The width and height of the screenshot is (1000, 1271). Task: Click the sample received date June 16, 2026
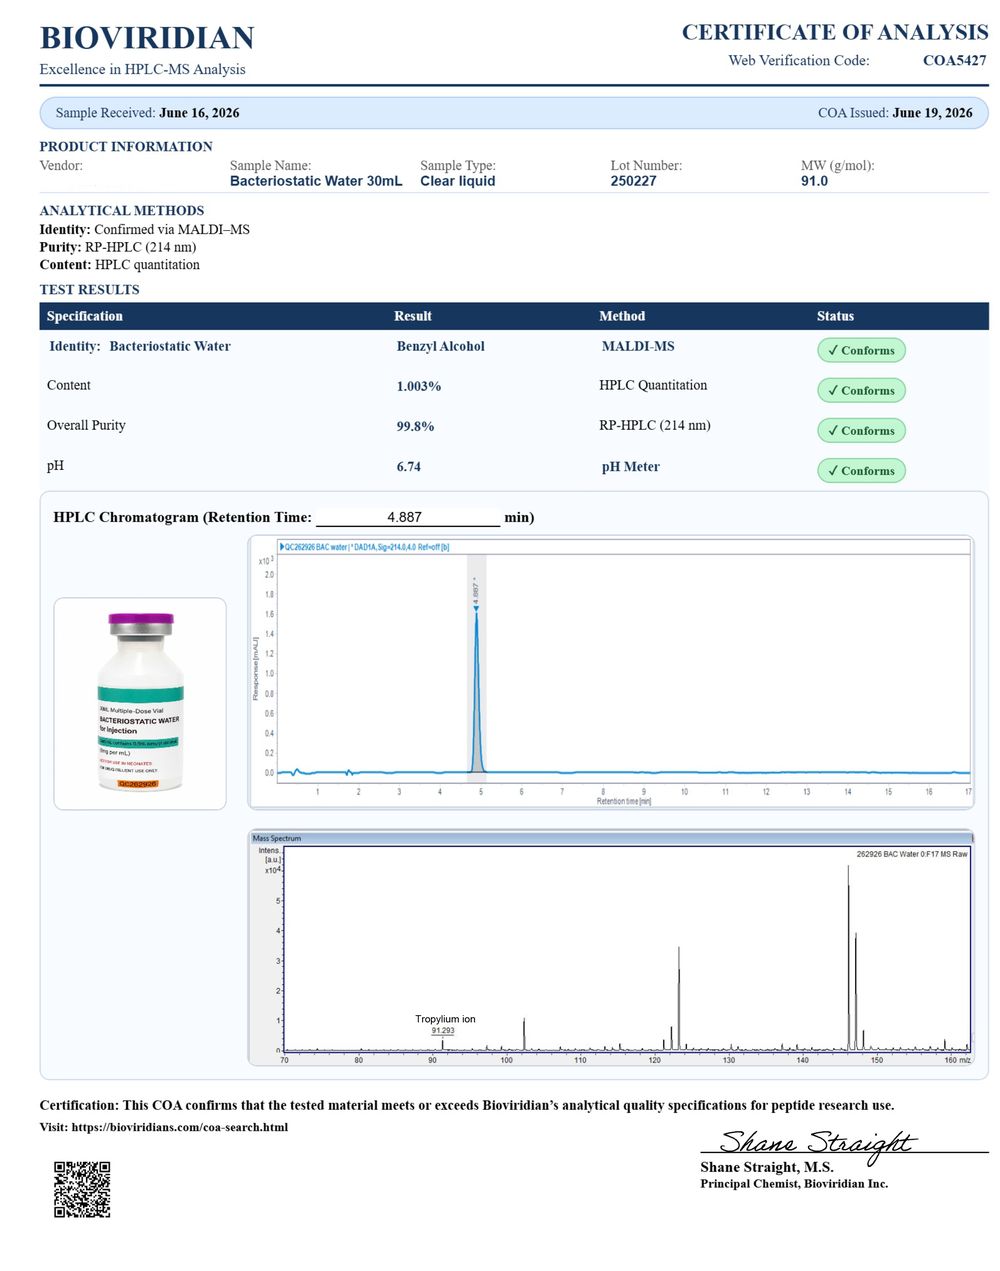click(199, 113)
